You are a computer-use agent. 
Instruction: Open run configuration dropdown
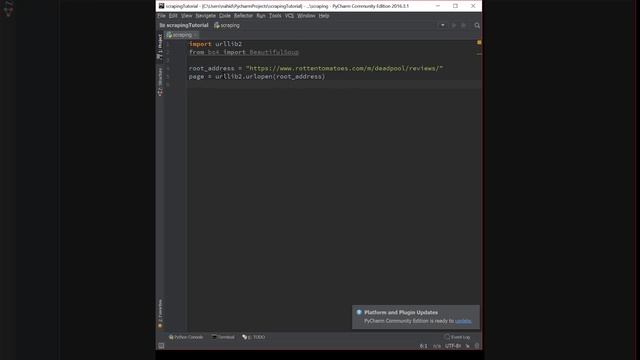coord(442,25)
